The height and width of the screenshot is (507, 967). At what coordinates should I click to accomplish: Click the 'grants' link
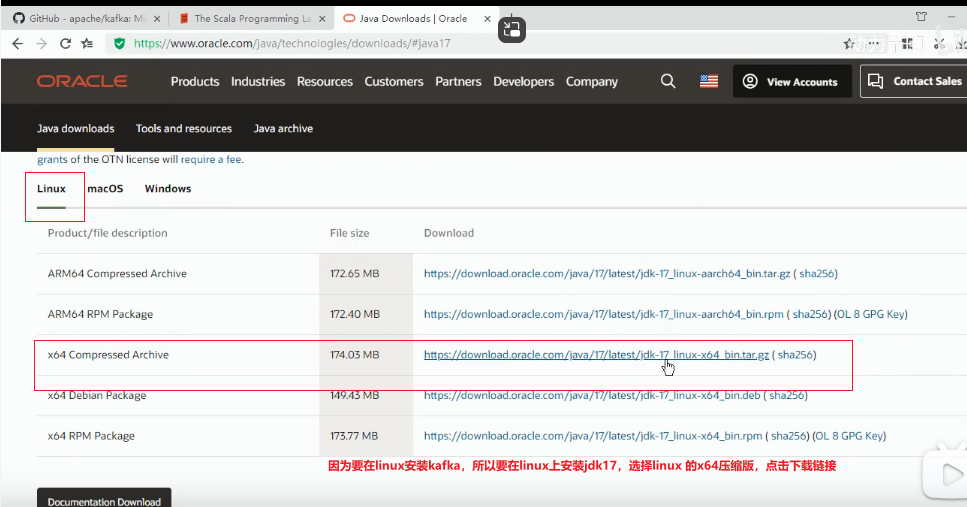click(x=52, y=159)
